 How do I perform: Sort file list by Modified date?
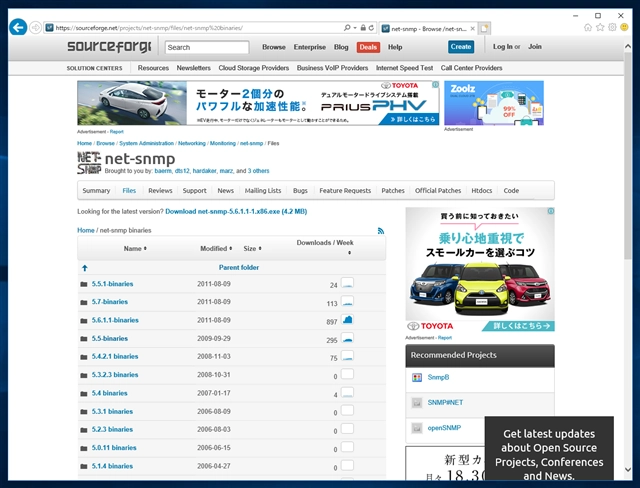tap(216, 248)
